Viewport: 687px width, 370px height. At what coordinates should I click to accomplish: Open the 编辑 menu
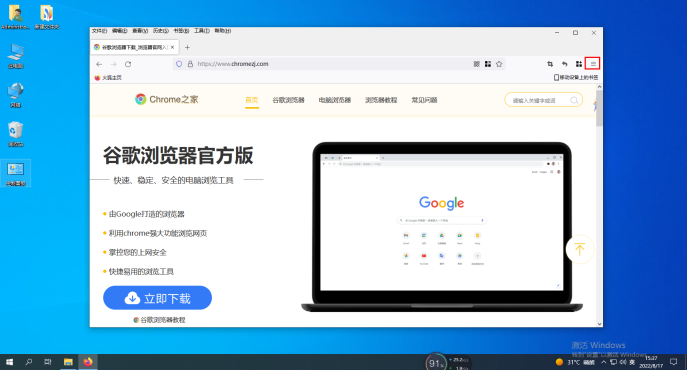[x=119, y=31]
